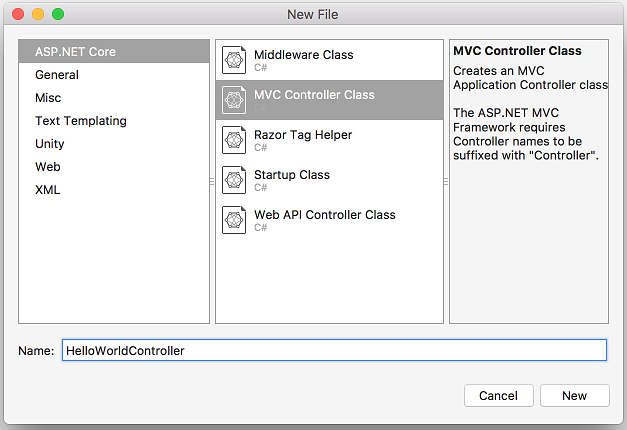Viewport: 627px width, 430px height.
Task: Click the Web API Controller Class icon
Action: [x=234, y=220]
